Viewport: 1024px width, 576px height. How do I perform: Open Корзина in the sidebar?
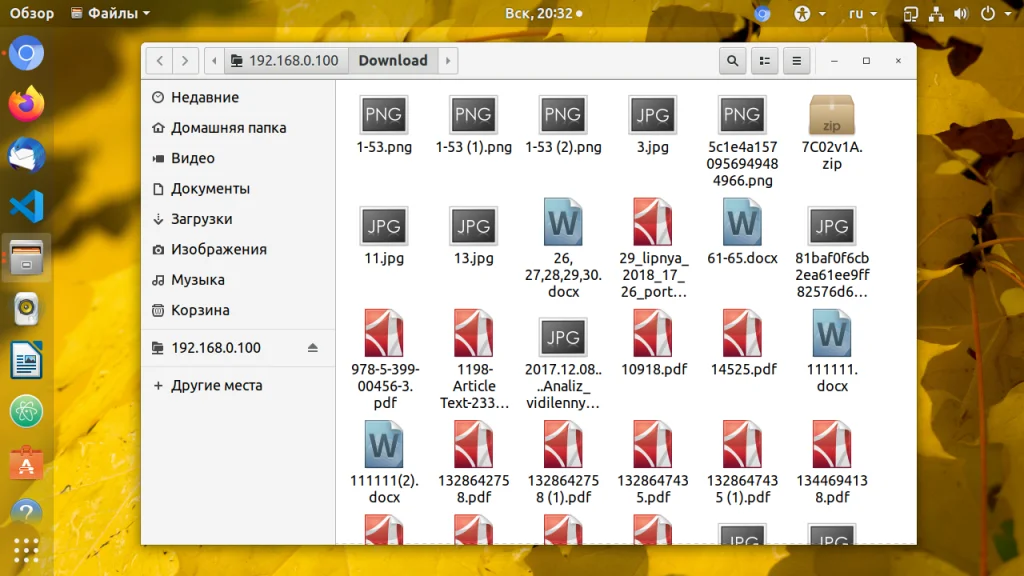pyautogui.click(x=238, y=310)
